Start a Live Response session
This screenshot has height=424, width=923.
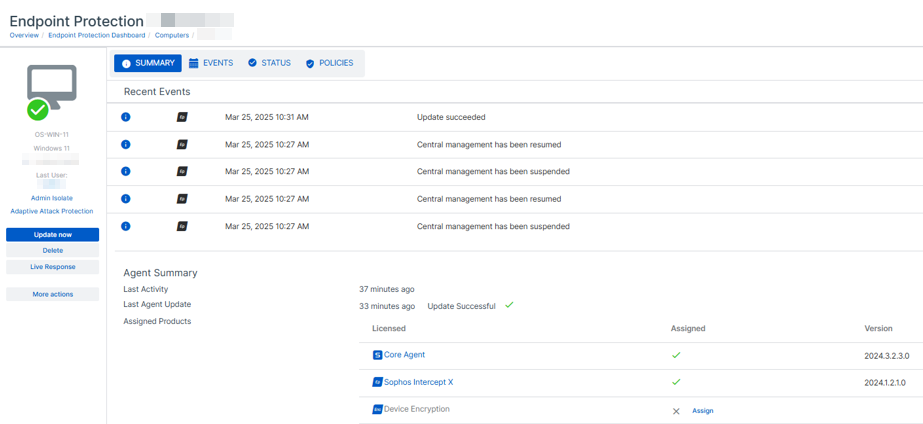pos(52,267)
